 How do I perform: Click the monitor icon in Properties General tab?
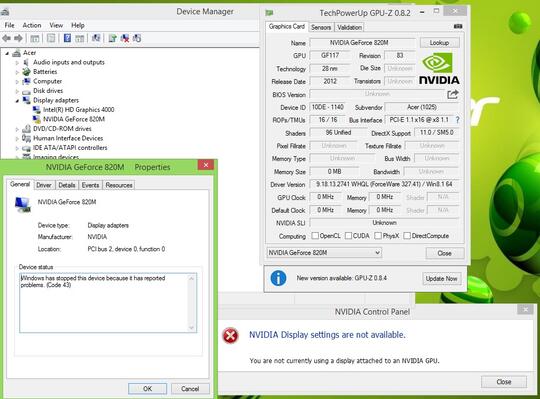(23, 204)
